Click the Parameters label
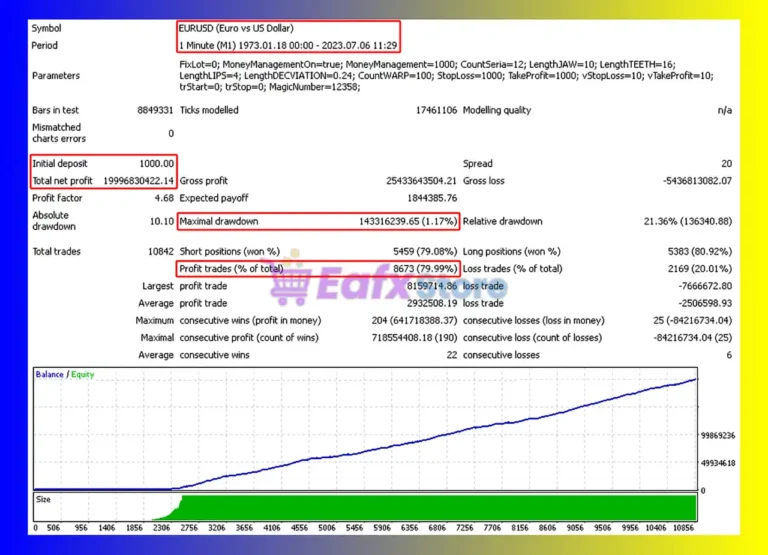The image size is (768, 555). pyautogui.click(x=56, y=75)
